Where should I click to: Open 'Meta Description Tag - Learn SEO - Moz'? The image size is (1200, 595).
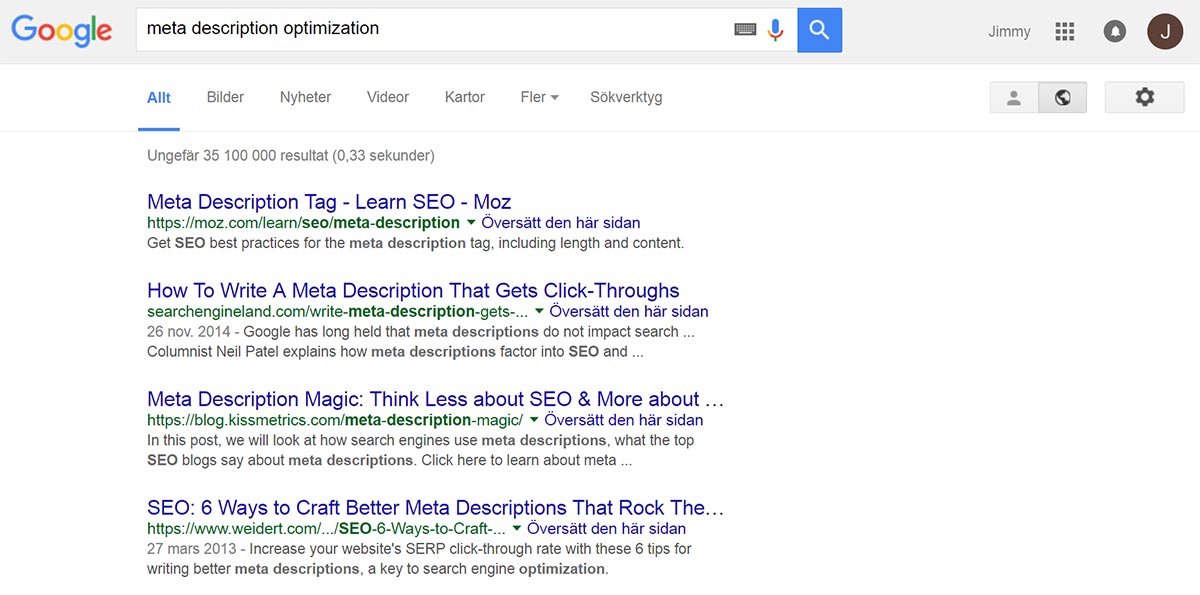(x=329, y=202)
